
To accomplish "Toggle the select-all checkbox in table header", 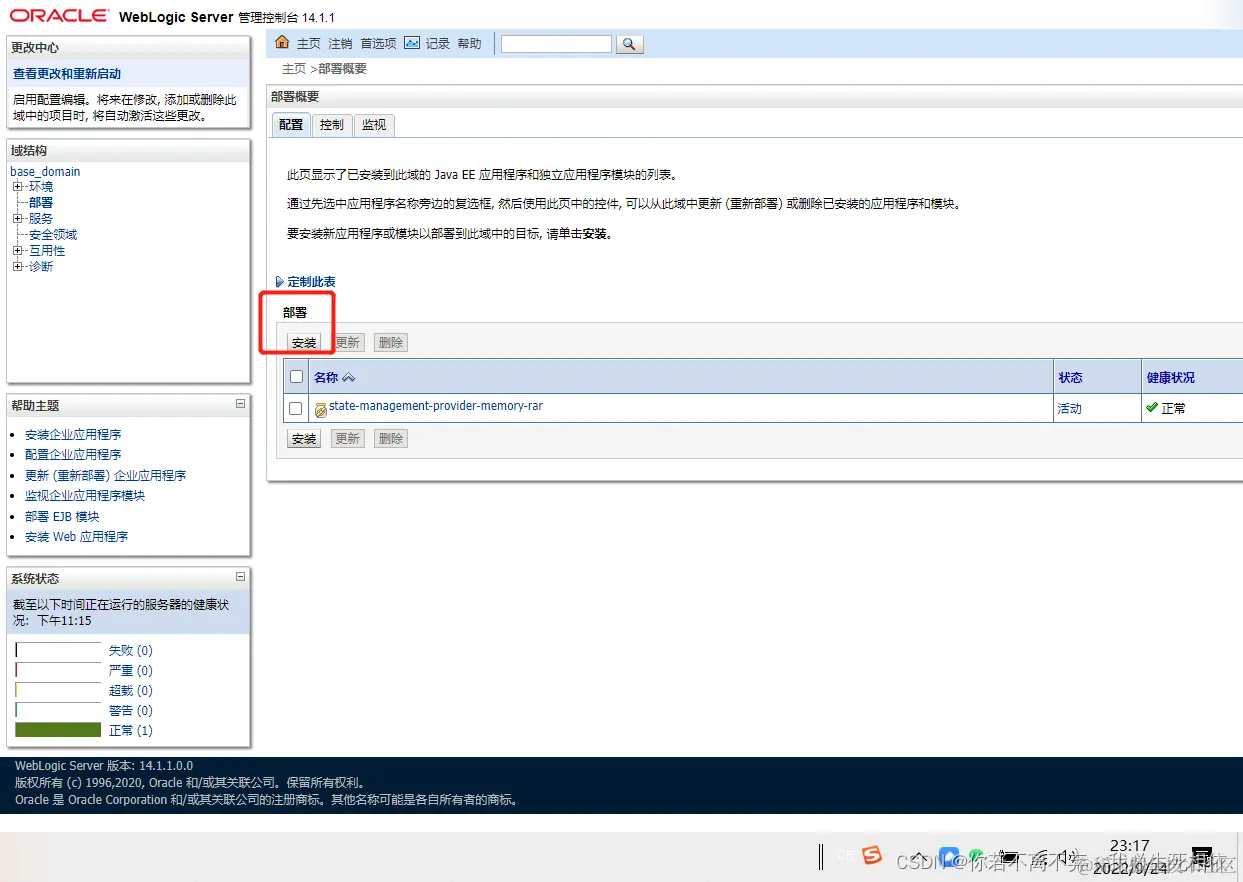I will pos(296,377).
